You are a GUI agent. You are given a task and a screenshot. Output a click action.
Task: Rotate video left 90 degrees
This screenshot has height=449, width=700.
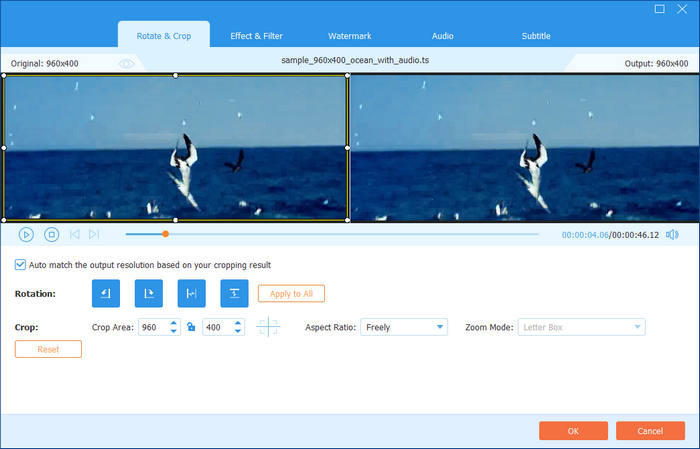coord(106,293)
